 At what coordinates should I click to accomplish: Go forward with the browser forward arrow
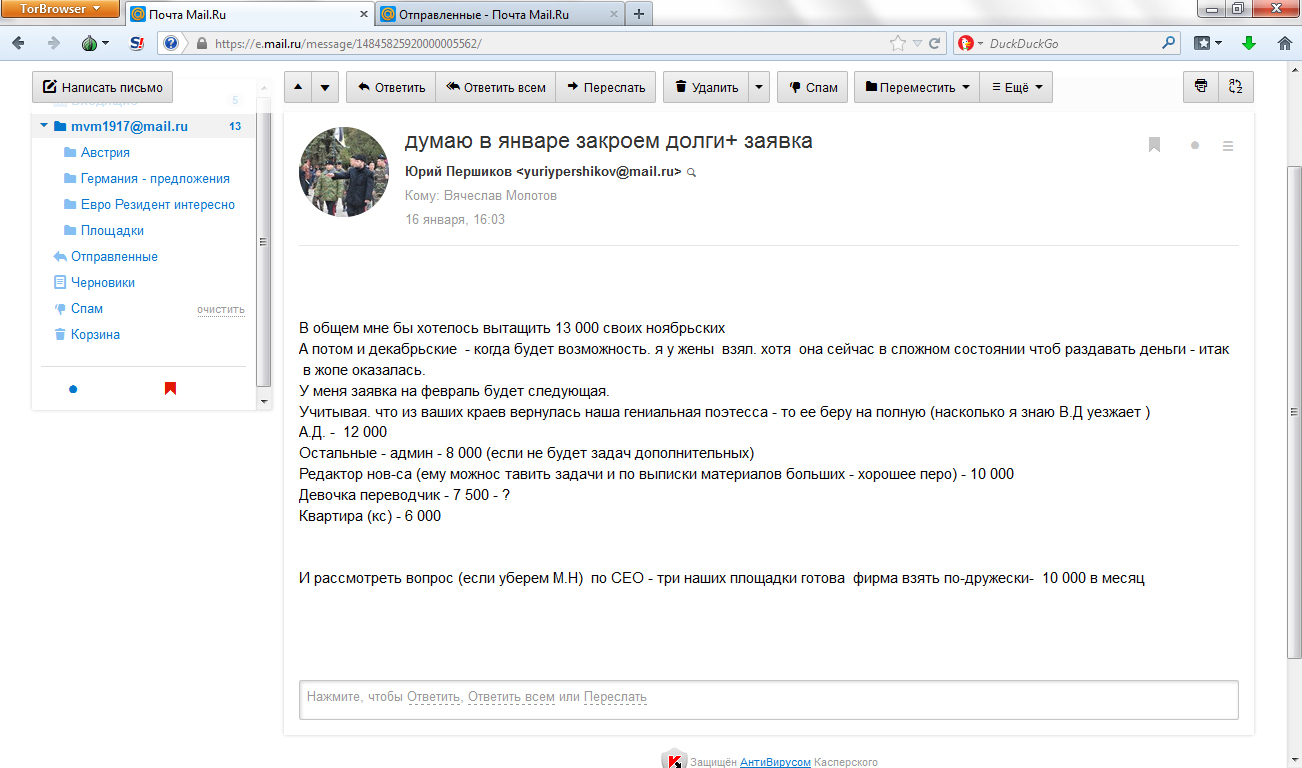point(54,44)
